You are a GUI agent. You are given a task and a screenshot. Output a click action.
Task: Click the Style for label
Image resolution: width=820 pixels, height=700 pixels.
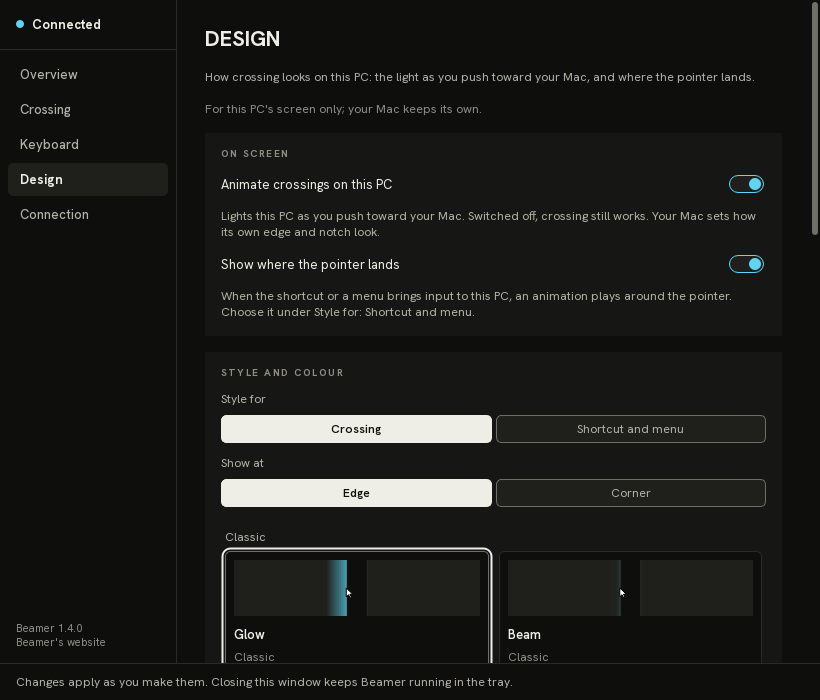coord(243,399)
